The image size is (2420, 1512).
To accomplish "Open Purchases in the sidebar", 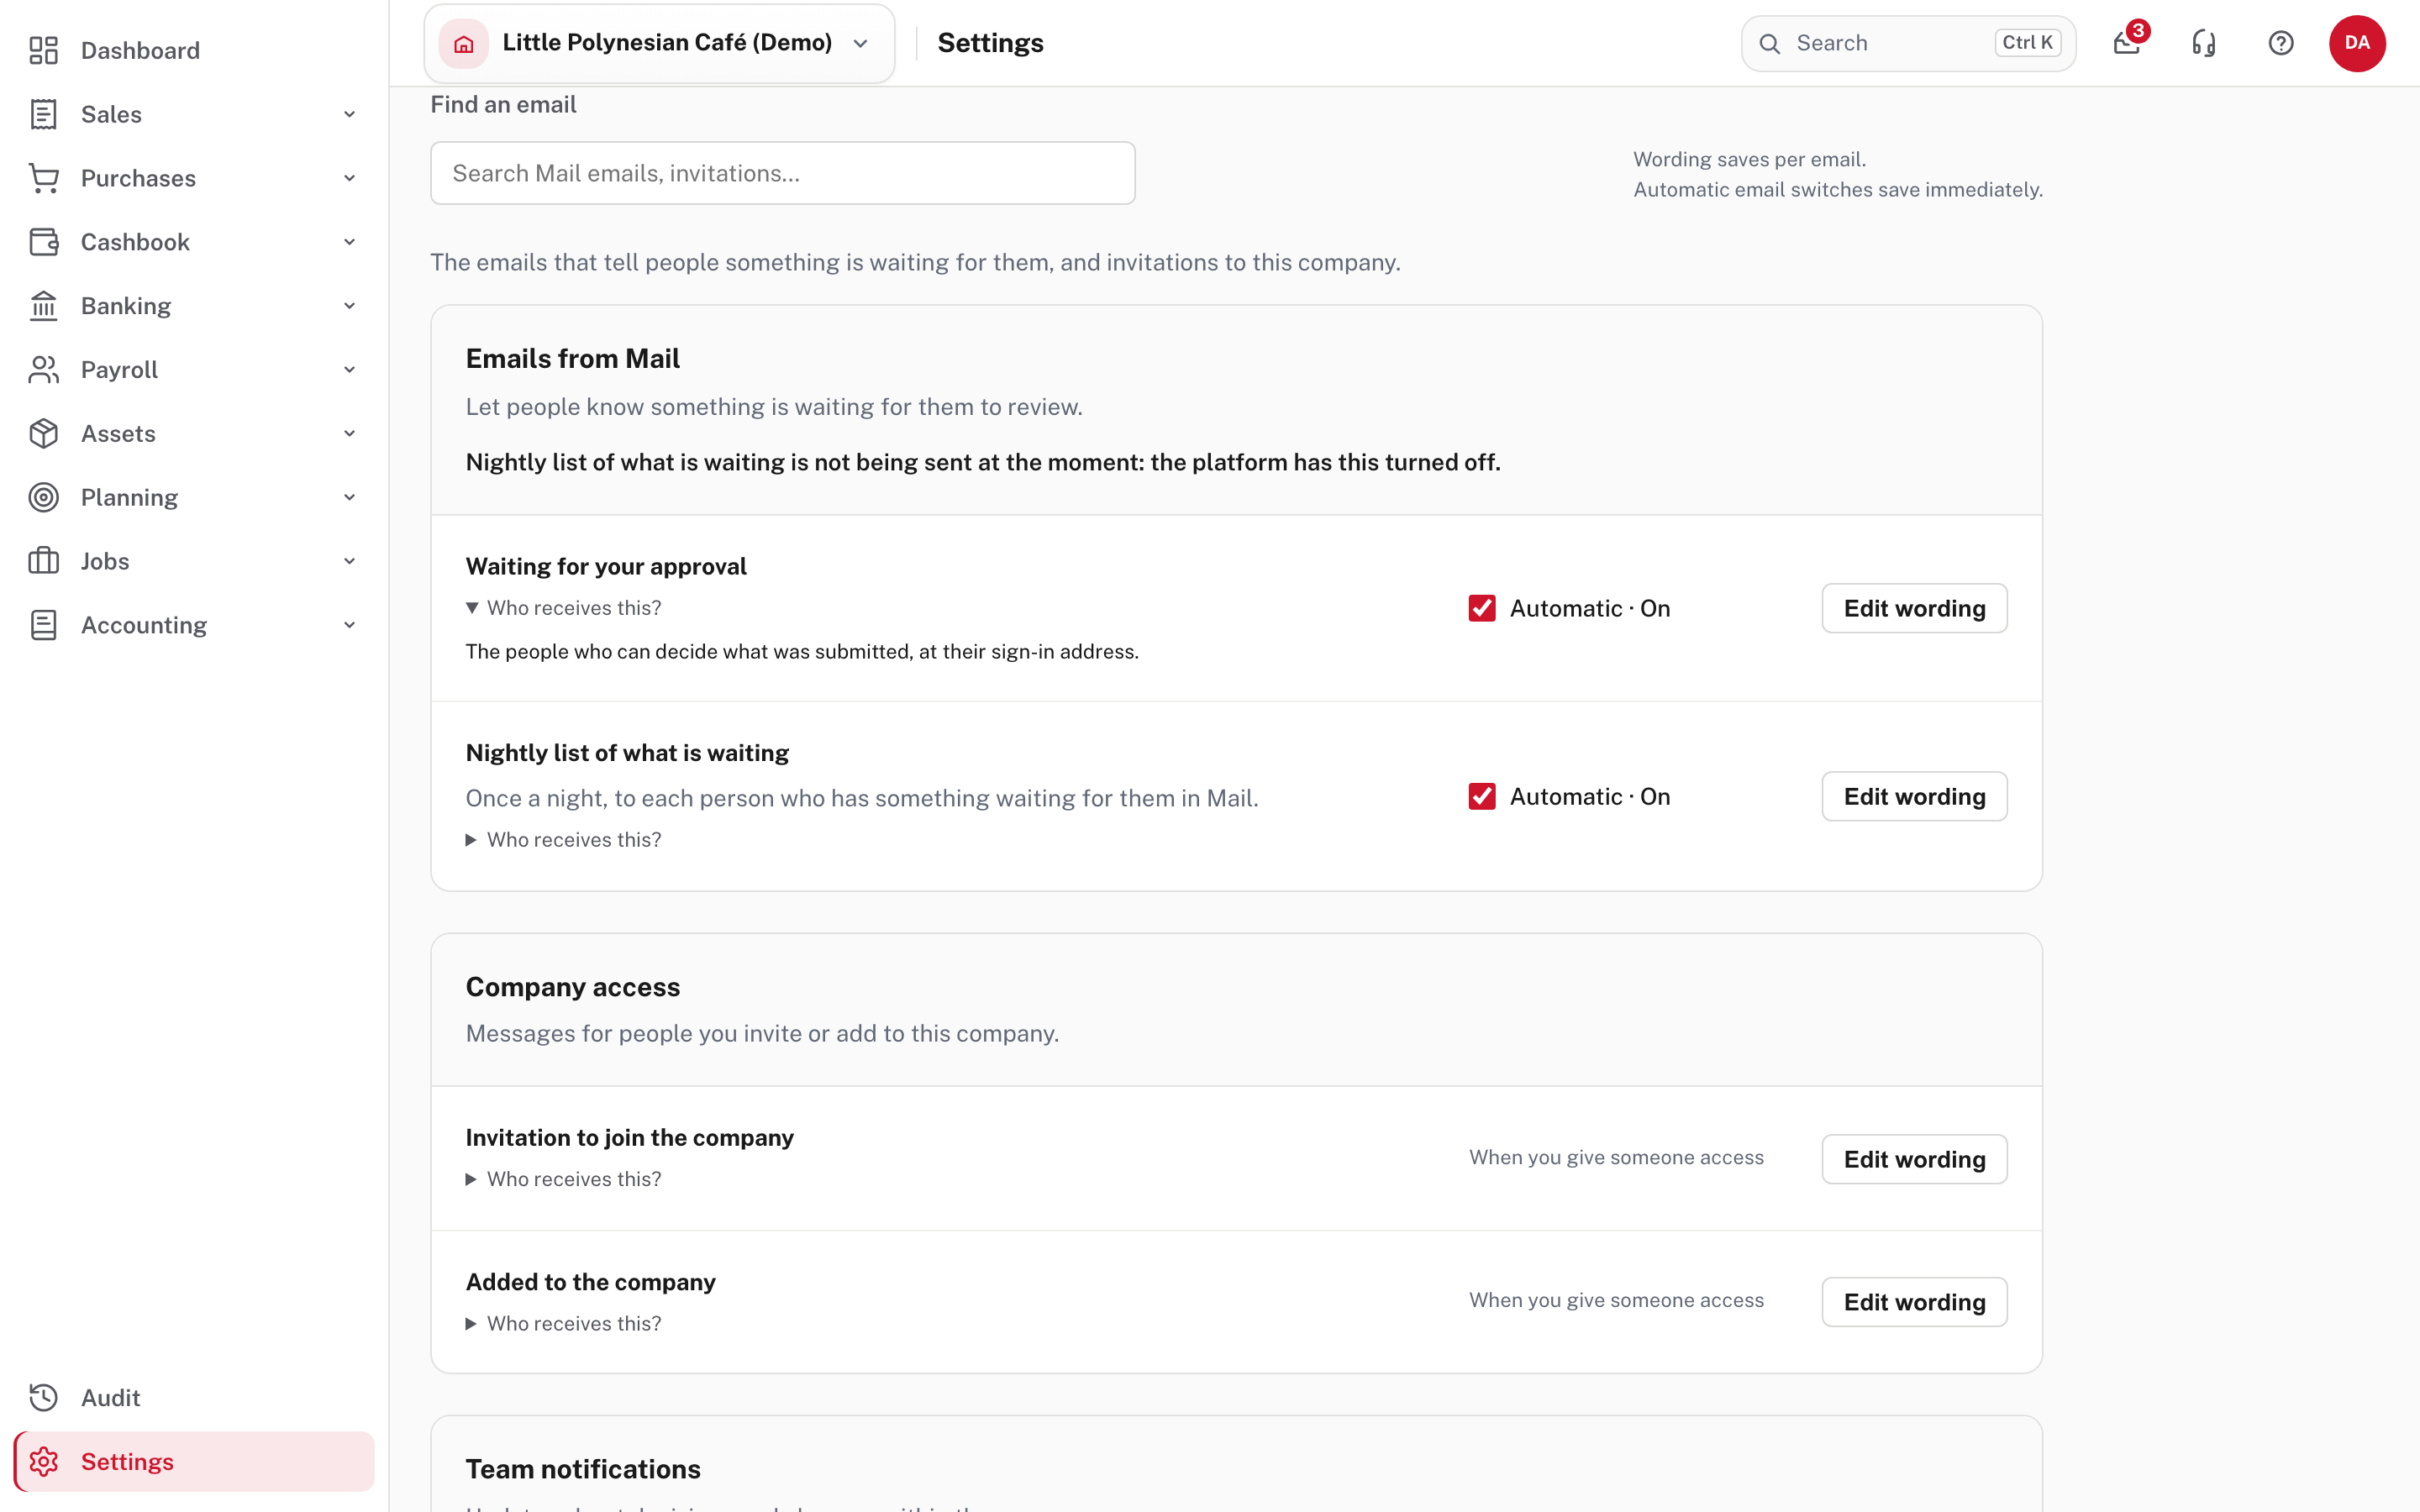I will click(x=194, y=178).
